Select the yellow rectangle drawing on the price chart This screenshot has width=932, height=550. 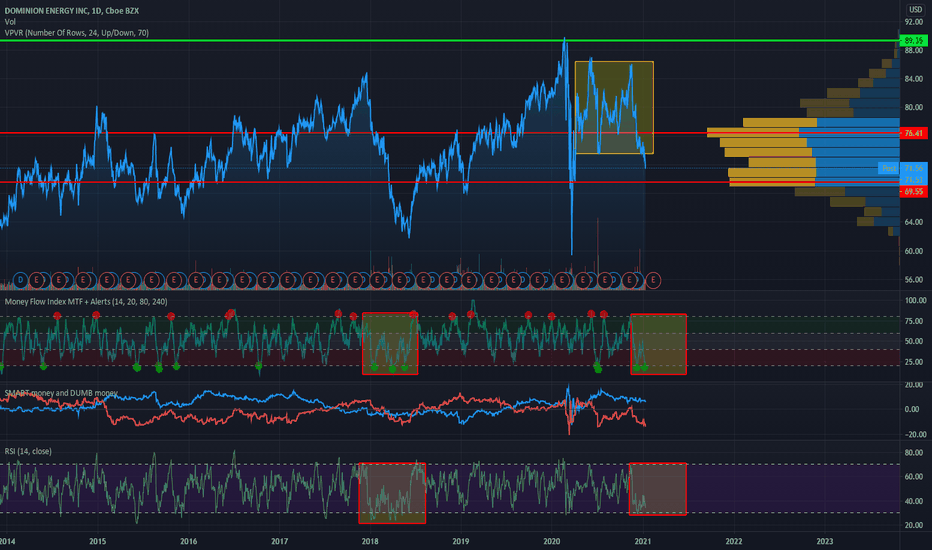coord(614,108)
